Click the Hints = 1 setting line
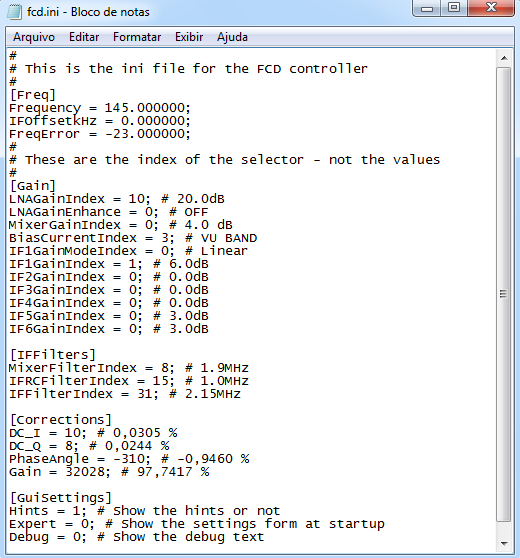 145,511
